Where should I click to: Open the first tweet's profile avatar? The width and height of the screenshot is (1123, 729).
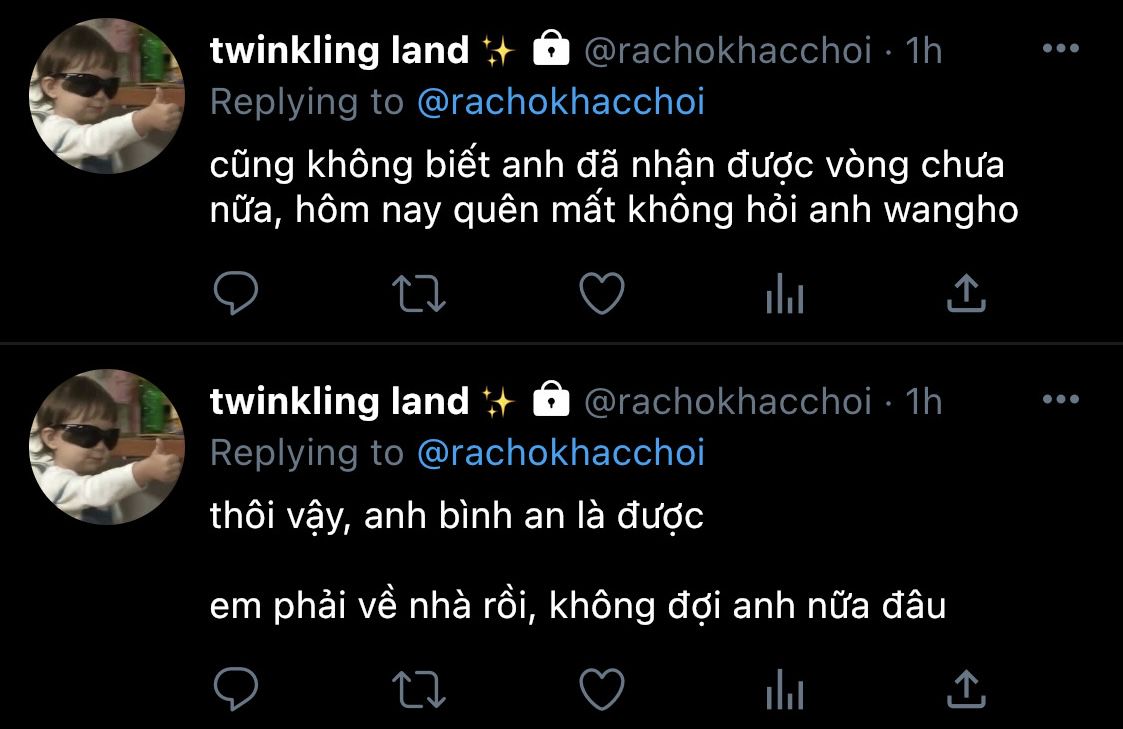coord(107,97)
